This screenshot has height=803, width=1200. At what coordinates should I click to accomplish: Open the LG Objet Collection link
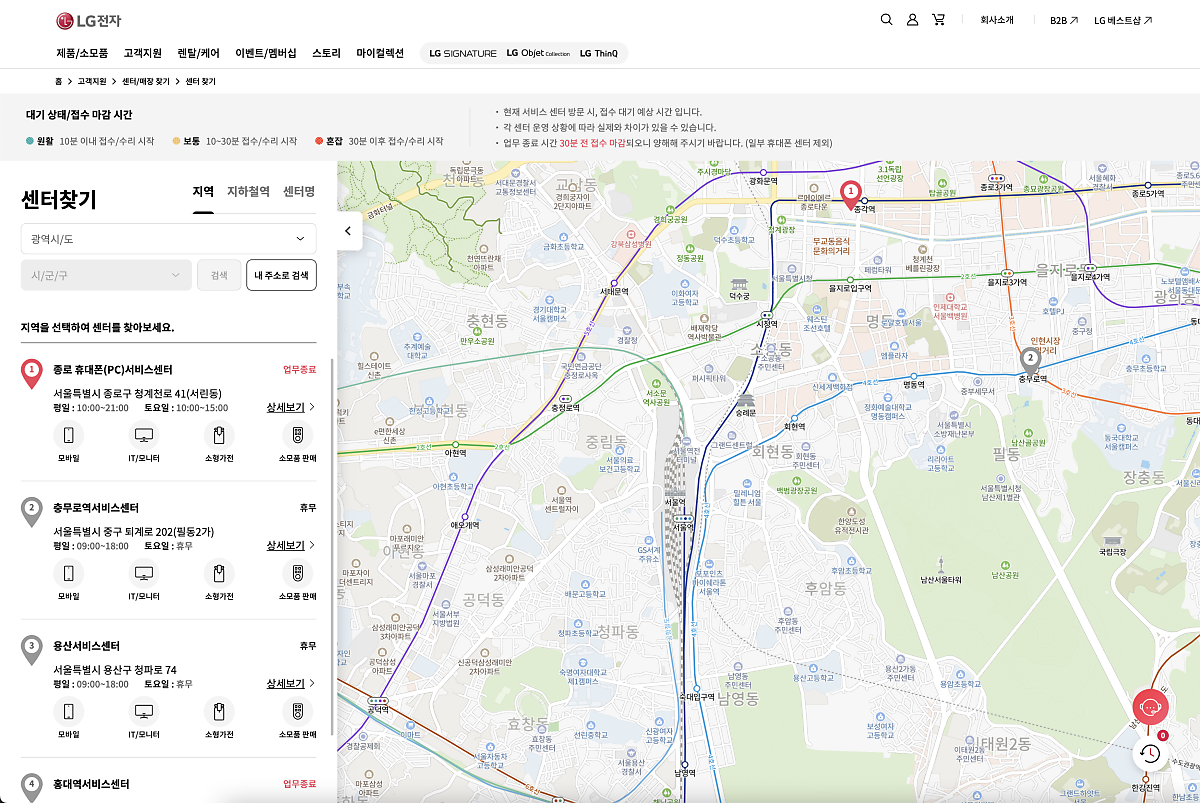[538, 53]
